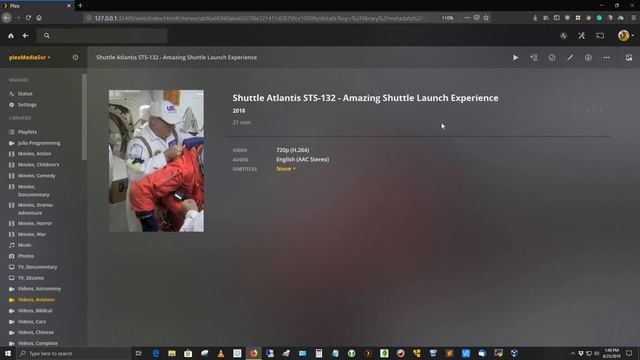The height and width of the screenshot is (360, 640).
Task: Set the star rating for this video
Action: click(587, 111)
